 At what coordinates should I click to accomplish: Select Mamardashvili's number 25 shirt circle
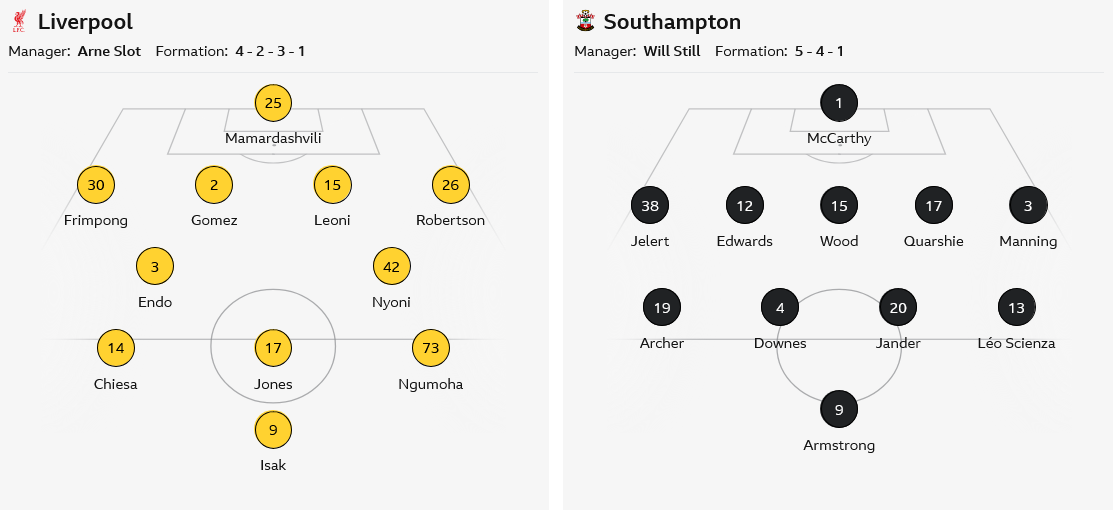click(273, 102)
